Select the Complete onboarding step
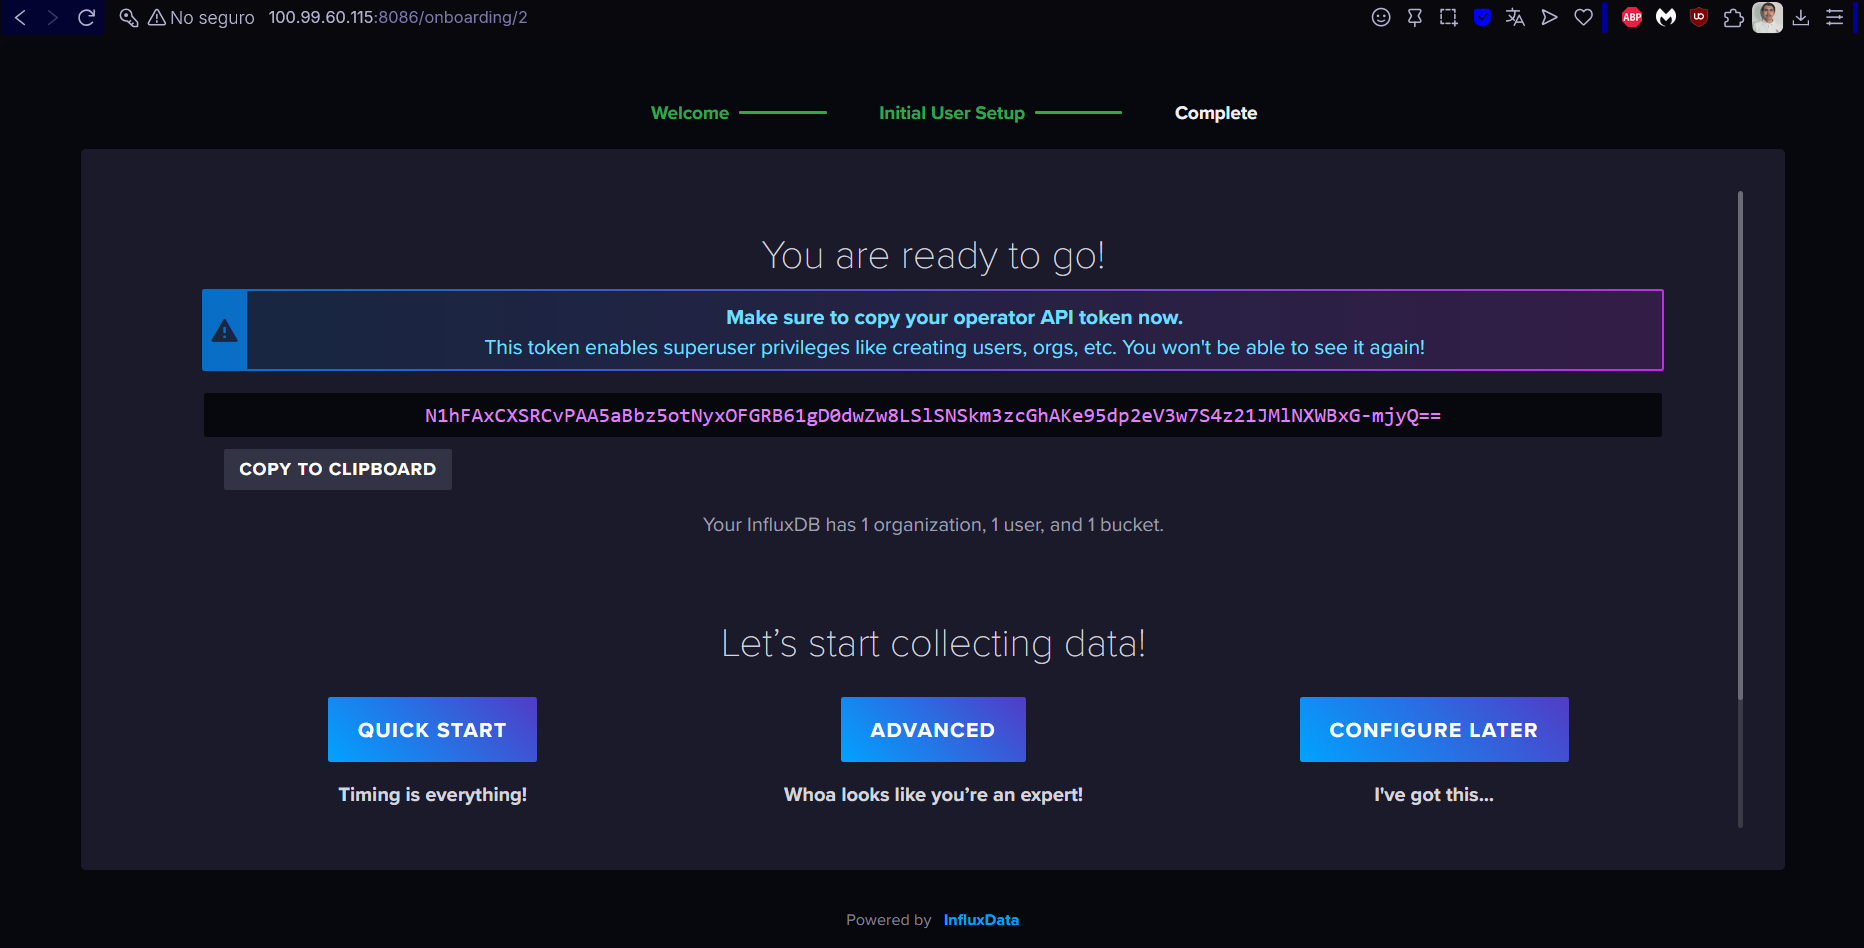This screenshot has width=1864, height=948. pyautogui.click(x=1216, y=113)
